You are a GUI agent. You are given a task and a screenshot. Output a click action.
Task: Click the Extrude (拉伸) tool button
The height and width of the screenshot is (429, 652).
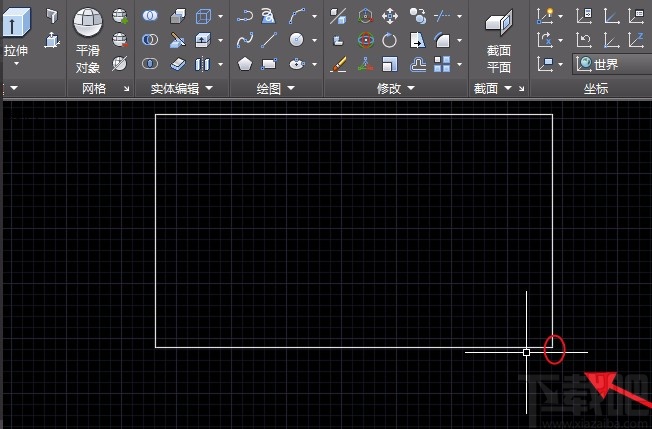pos(17,24)
